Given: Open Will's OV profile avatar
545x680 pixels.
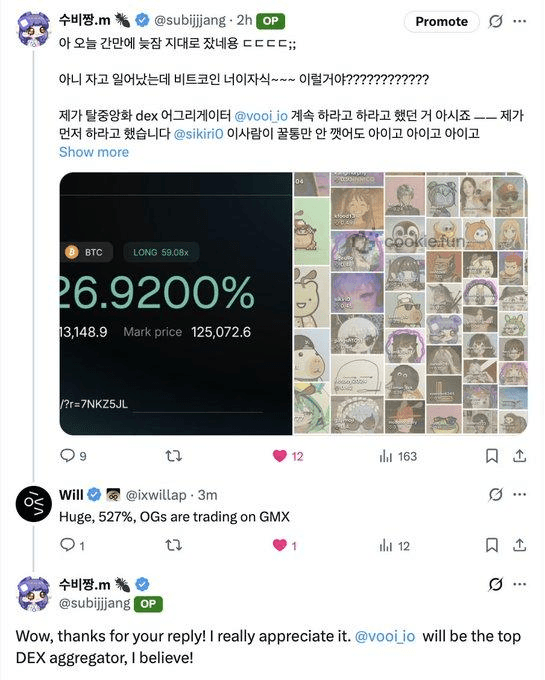Looking at the screenshot, I should coord(34,504).
